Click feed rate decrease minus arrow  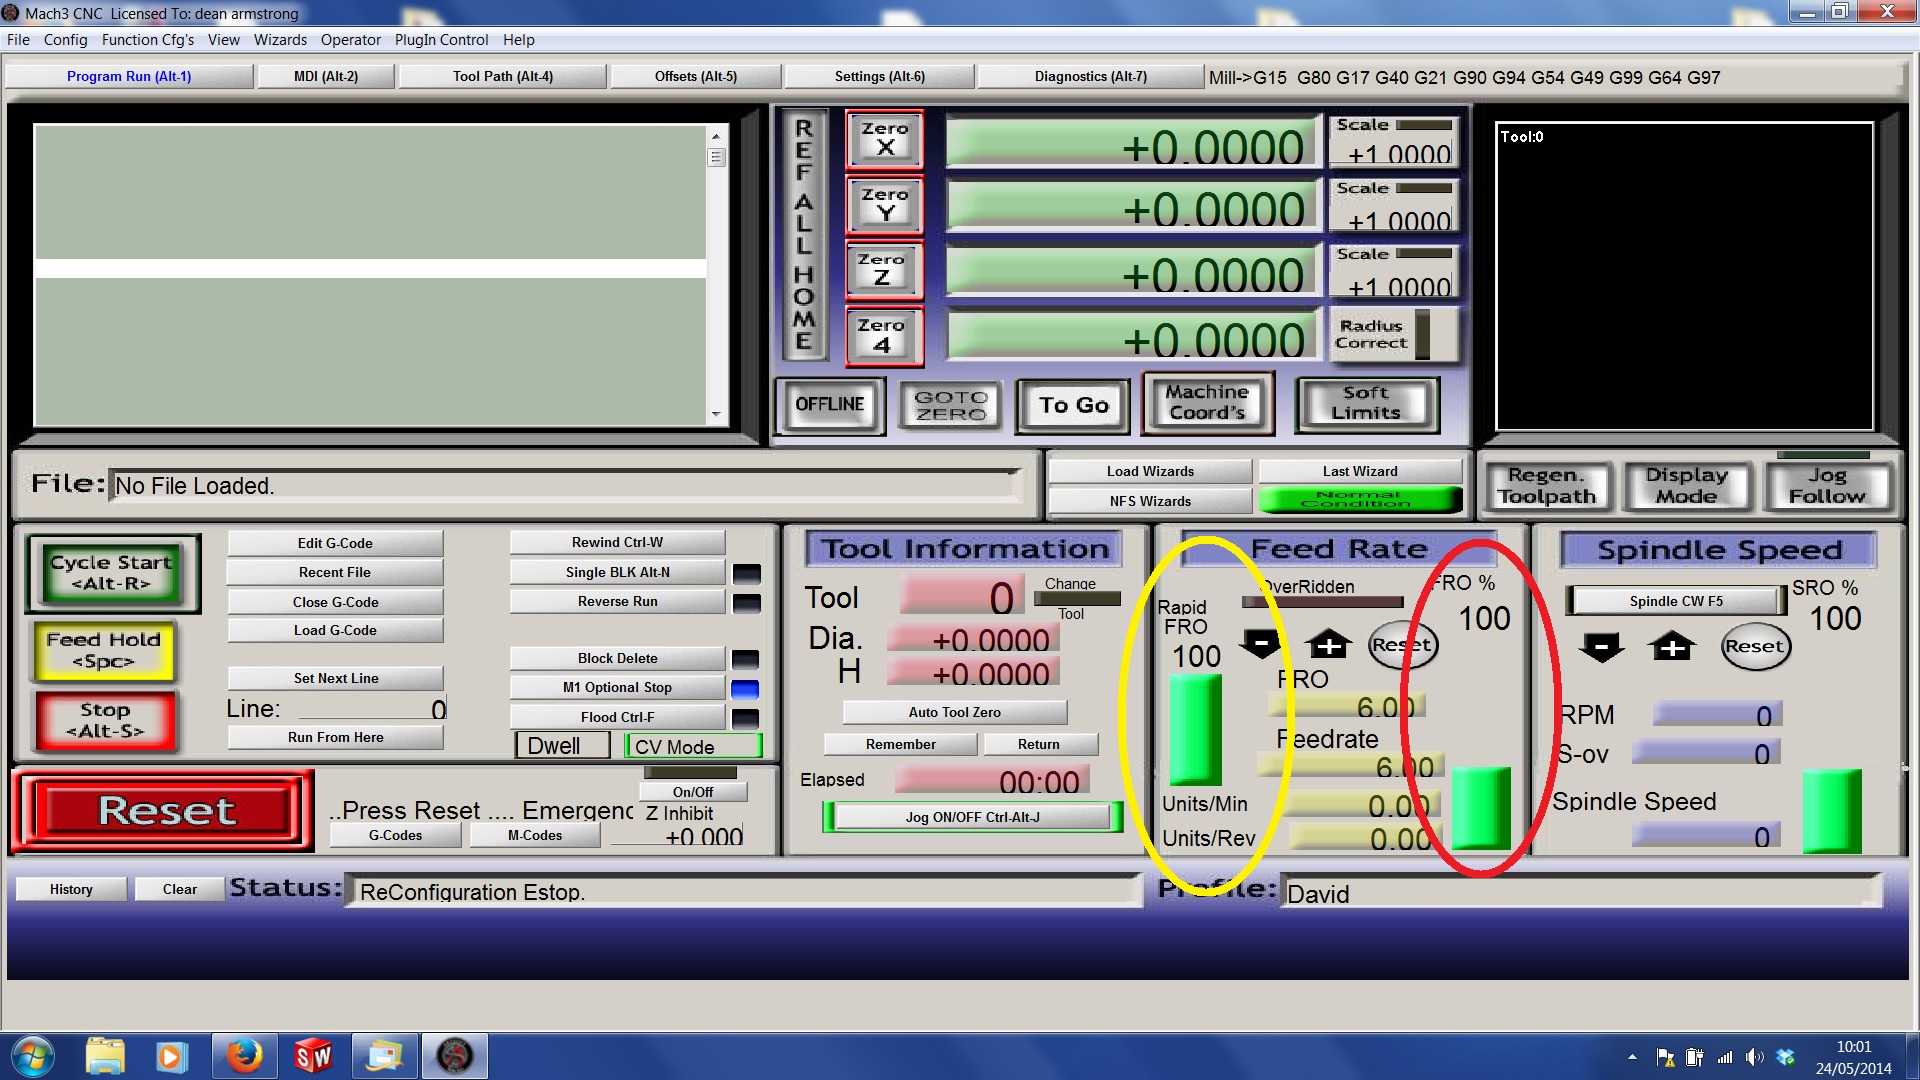[x=1260, y=645]
